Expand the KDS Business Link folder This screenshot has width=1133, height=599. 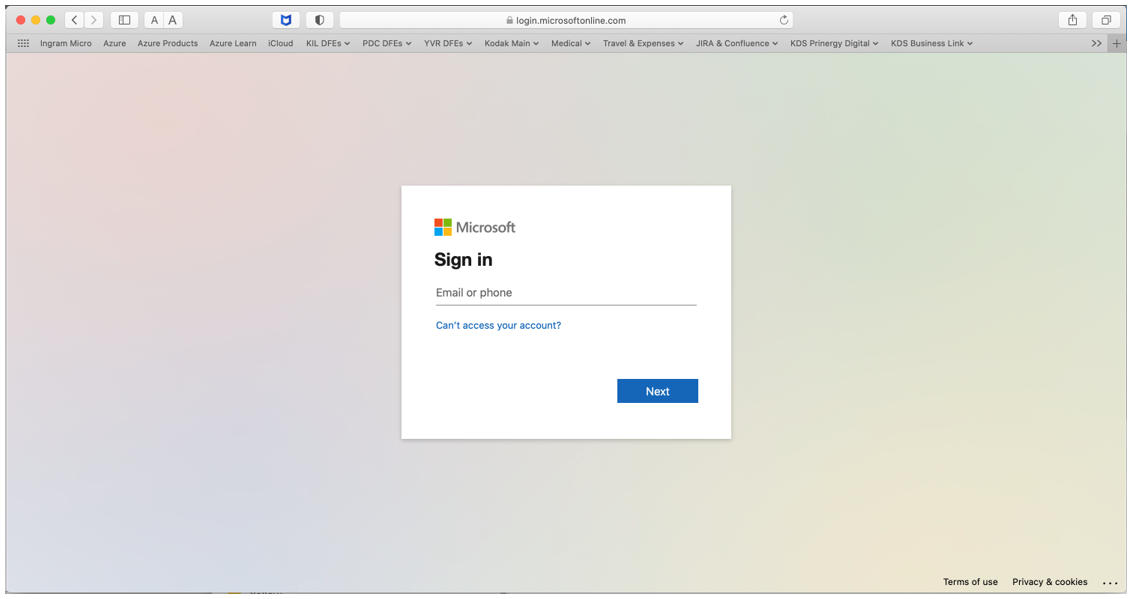[x=932, y=43]
